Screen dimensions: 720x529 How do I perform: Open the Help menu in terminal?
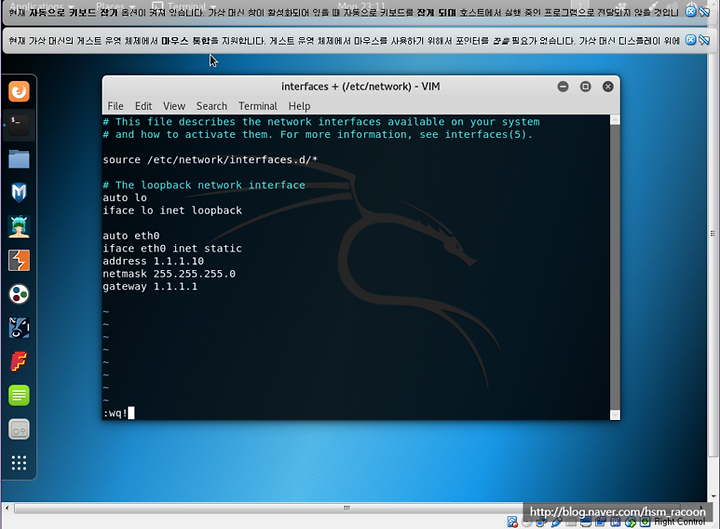(299, 106)
